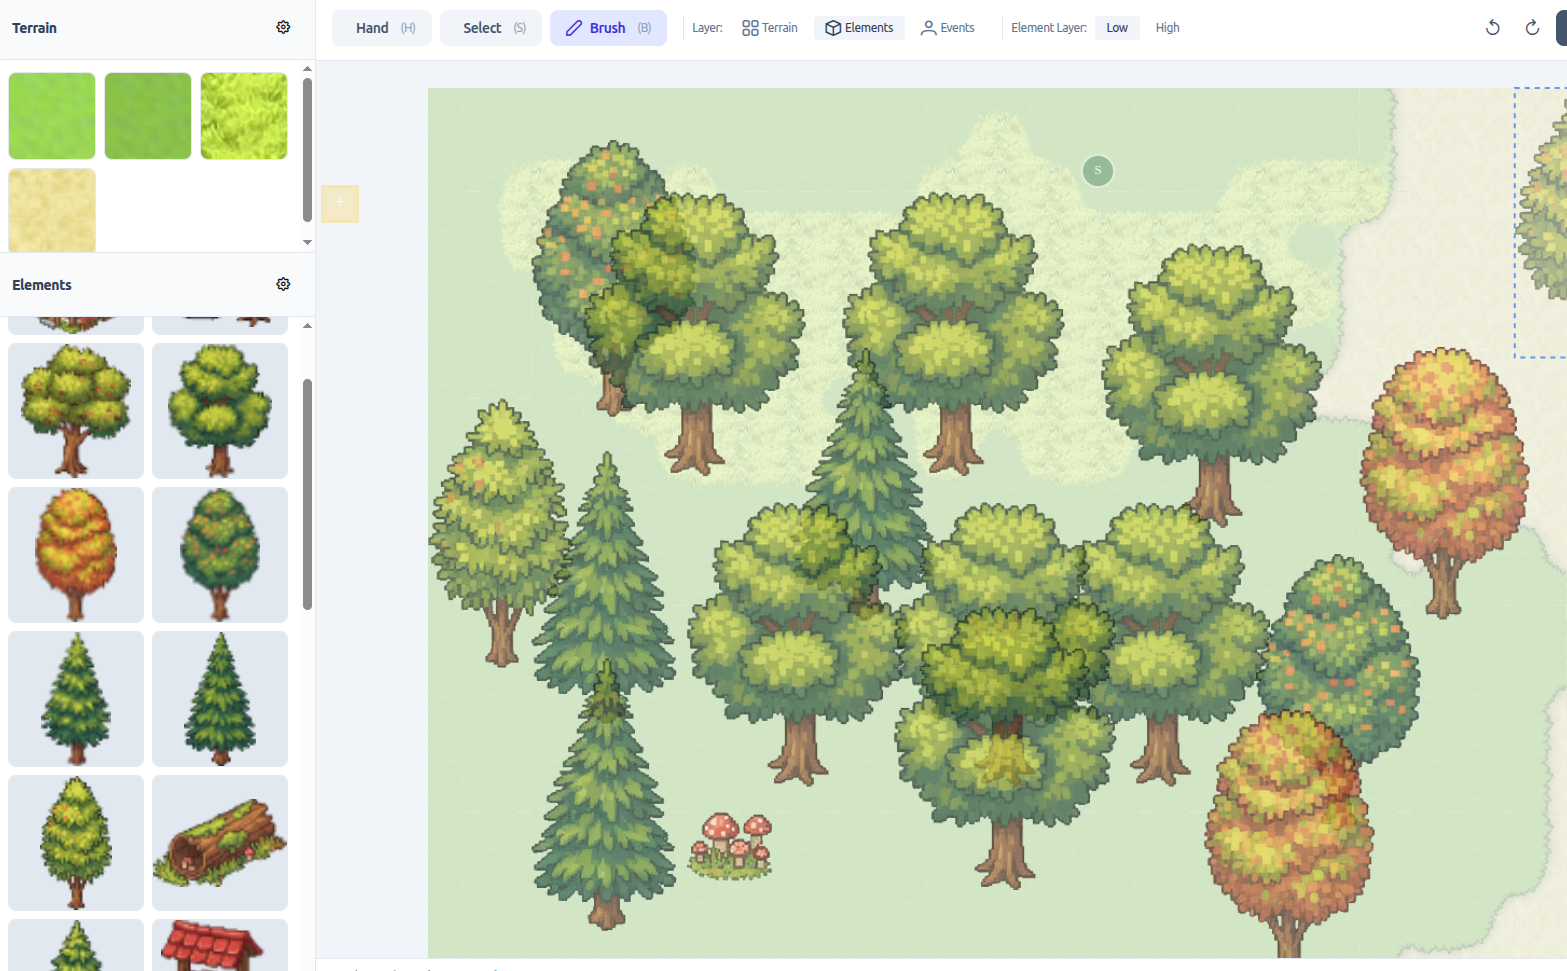Viewport: 1567px width, 971px height.
Task: Click the undo arrow icon
Action: click(x=1492, y=28)
